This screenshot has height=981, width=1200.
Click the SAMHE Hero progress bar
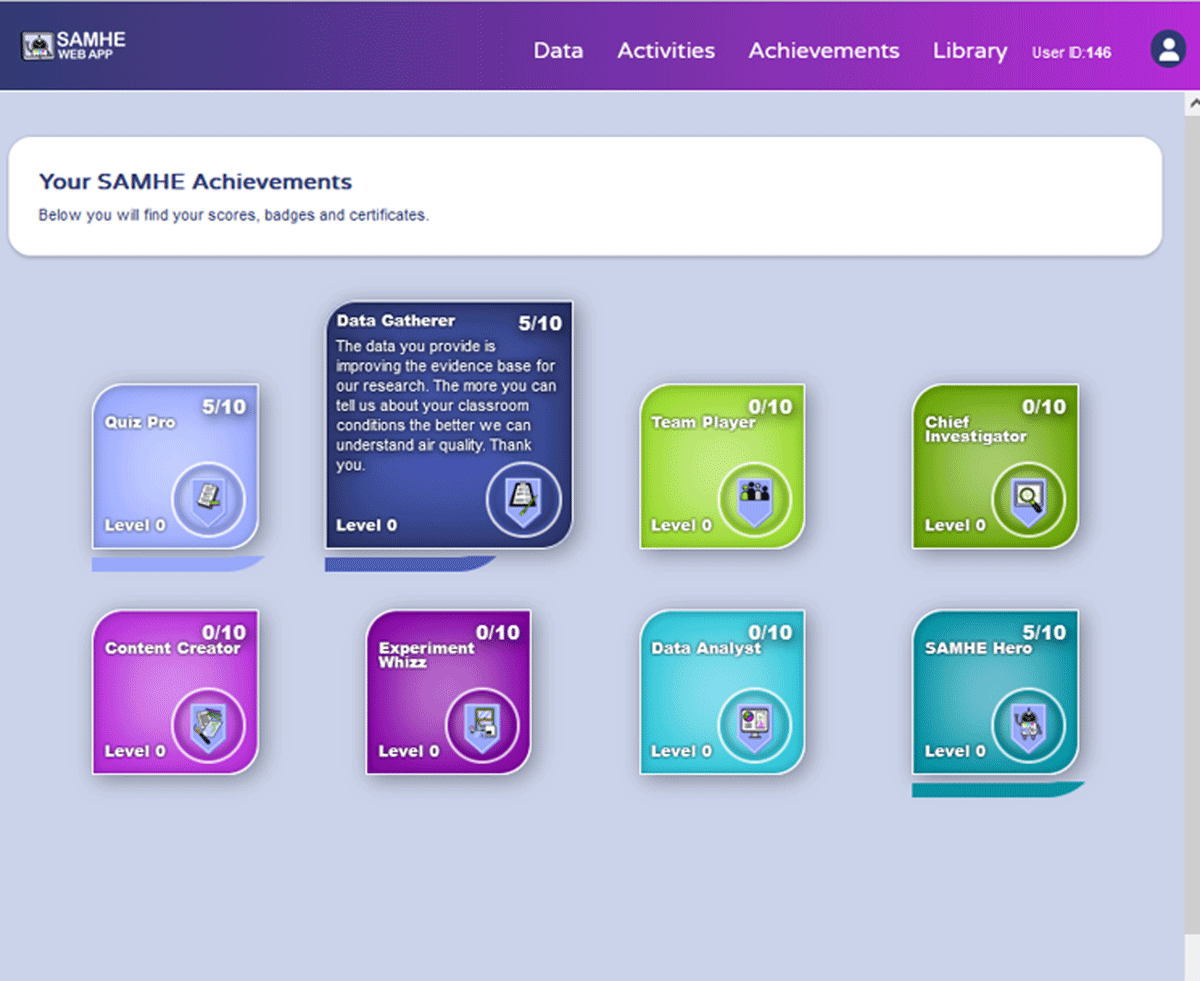[x=998, y=790]
